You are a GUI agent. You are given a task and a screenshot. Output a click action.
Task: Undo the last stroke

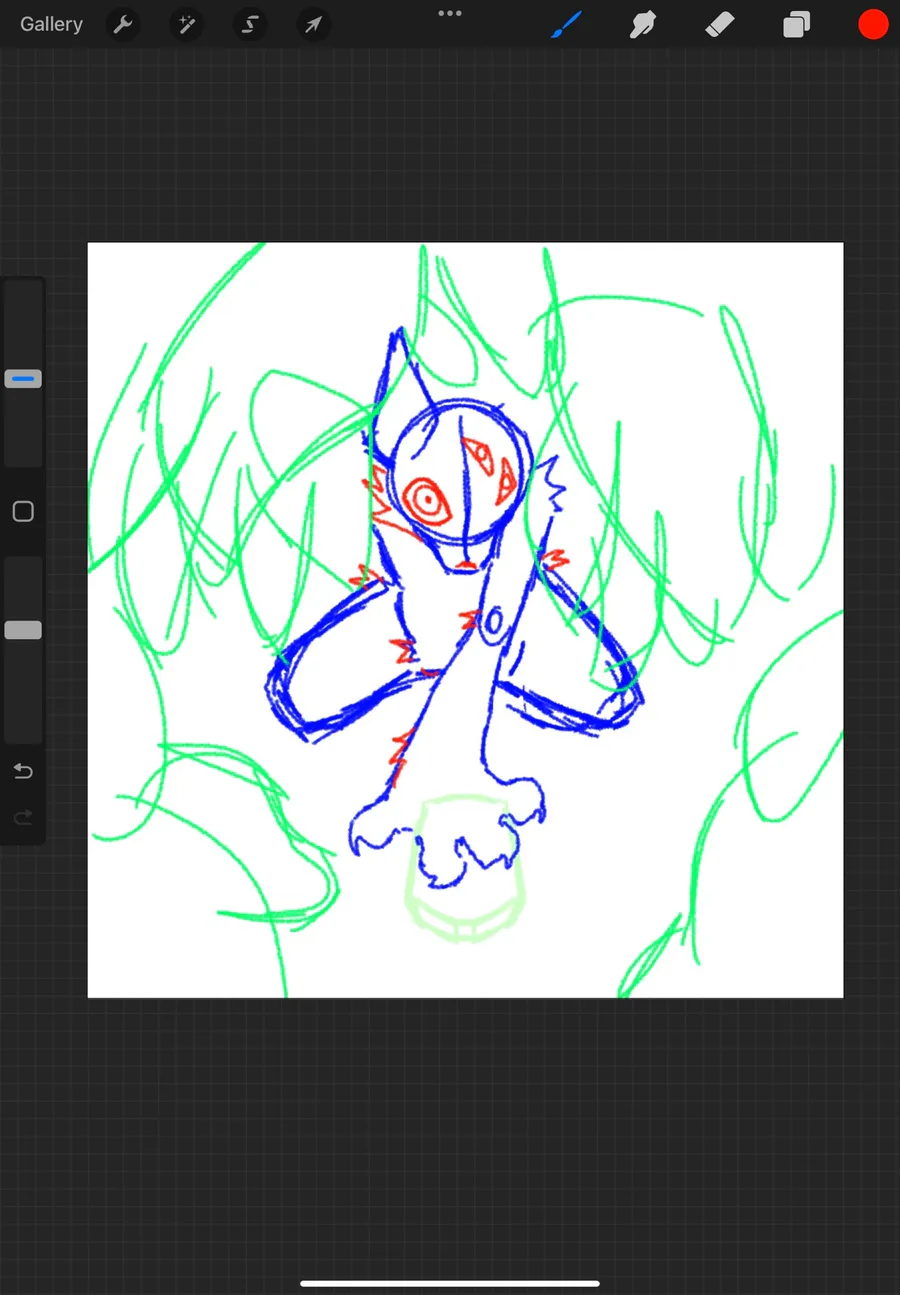pos(23,771)
